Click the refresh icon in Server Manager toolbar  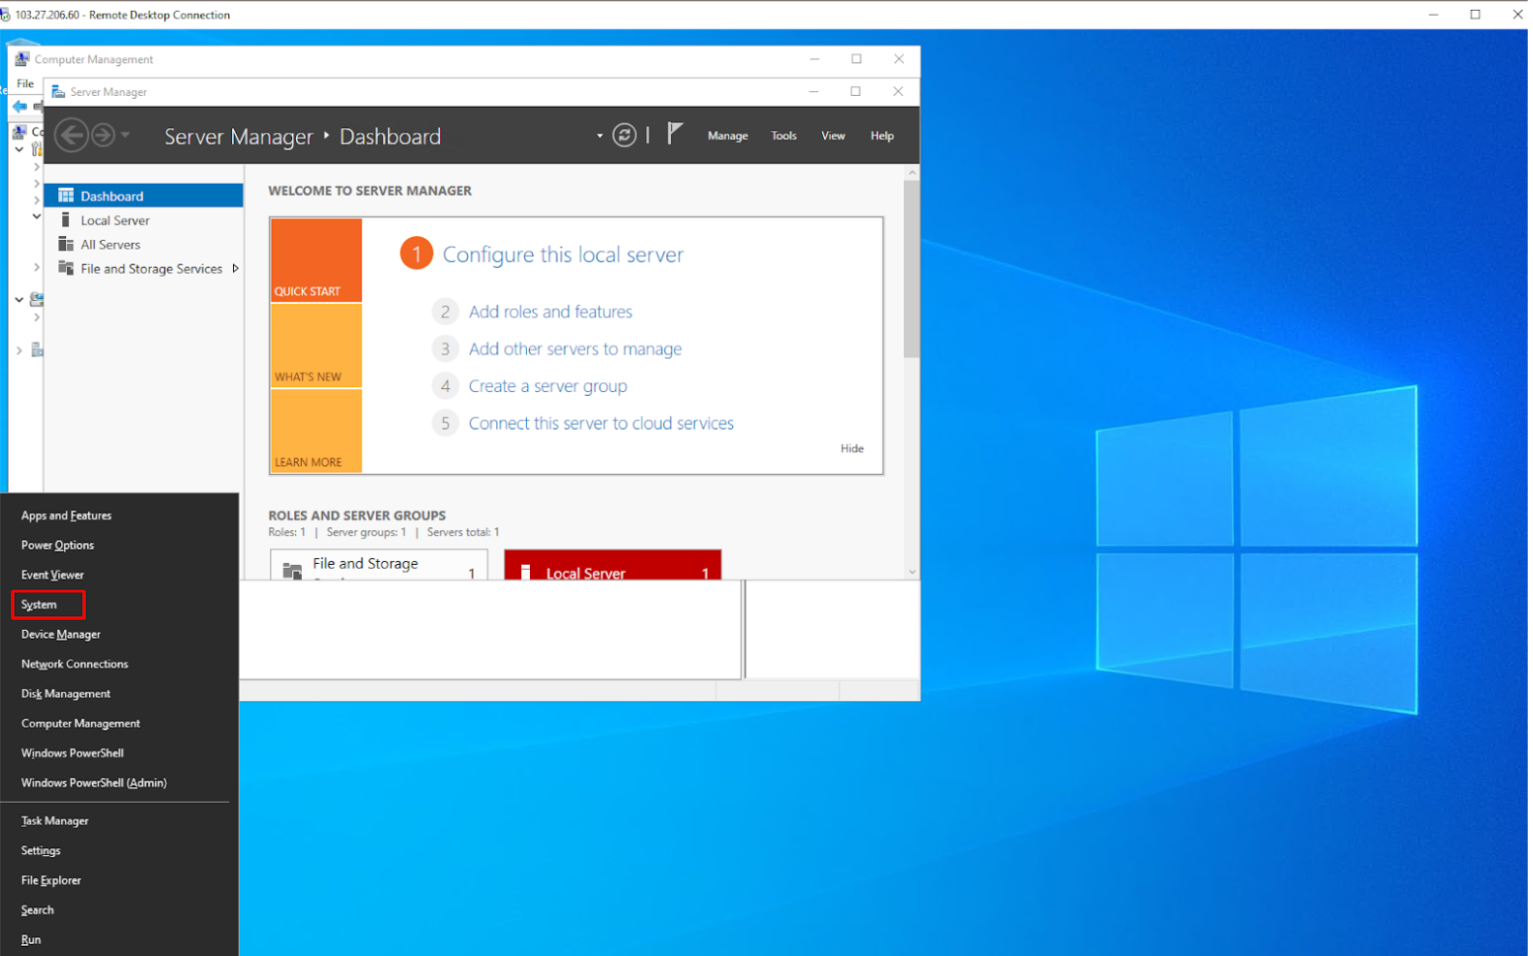click(x=624, y=134)
